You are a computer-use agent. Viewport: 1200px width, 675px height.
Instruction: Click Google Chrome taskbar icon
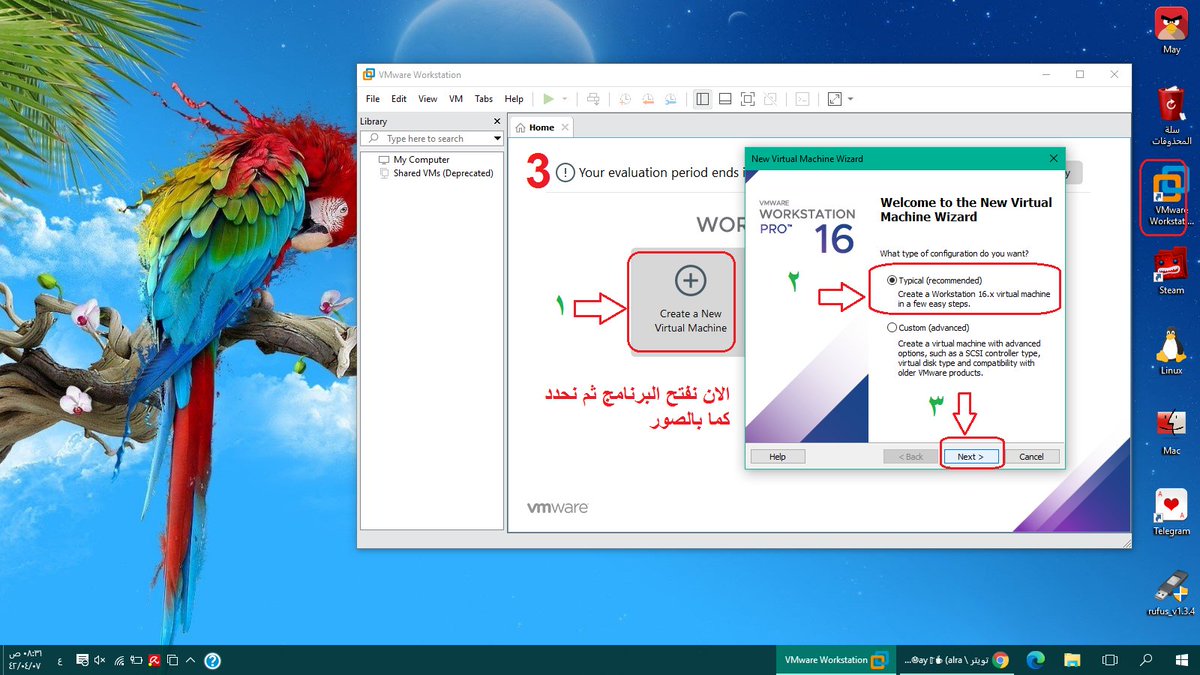tap(1000, 660)
